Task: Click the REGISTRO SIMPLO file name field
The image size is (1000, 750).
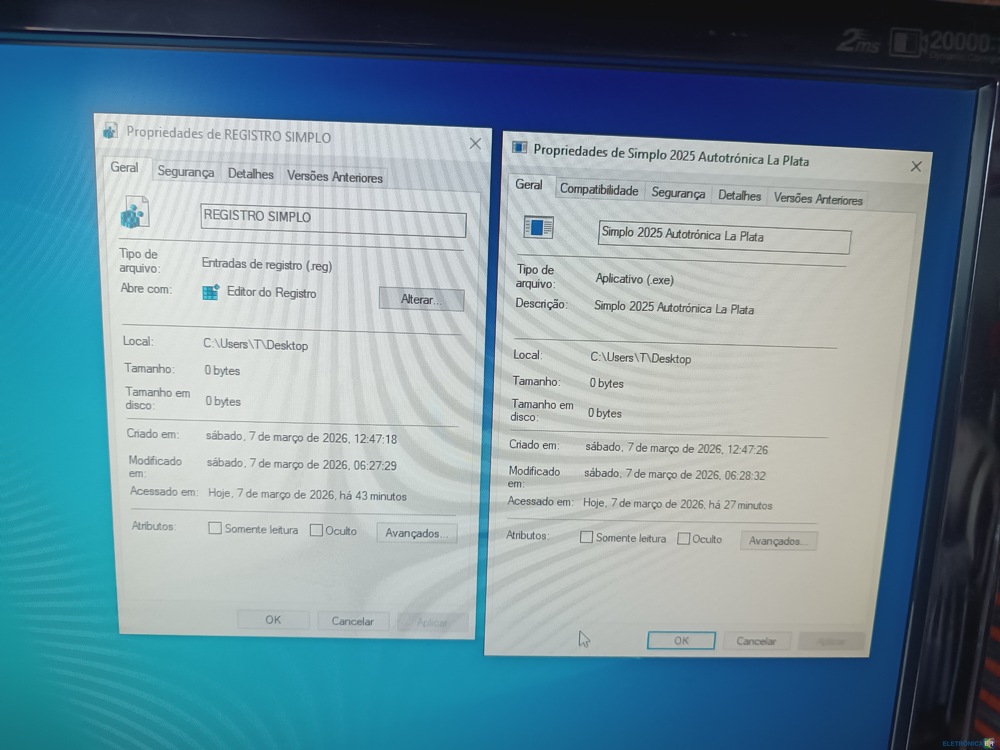Action: pyautogui.click(x=333, y=222)
